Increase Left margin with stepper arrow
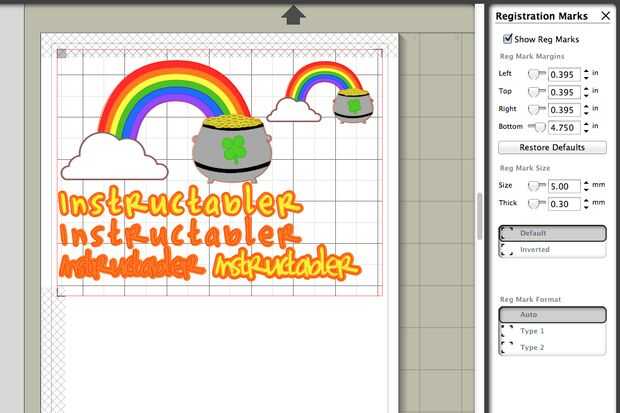Image resolution: width=620 pixels, height=413 pixels. tap(586, 71)
